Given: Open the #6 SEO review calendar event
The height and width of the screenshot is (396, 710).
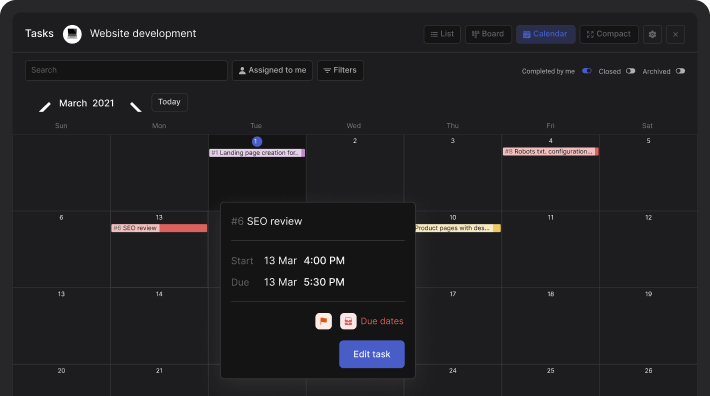Looking at the screenshot, I should click(x=159, y=228).
